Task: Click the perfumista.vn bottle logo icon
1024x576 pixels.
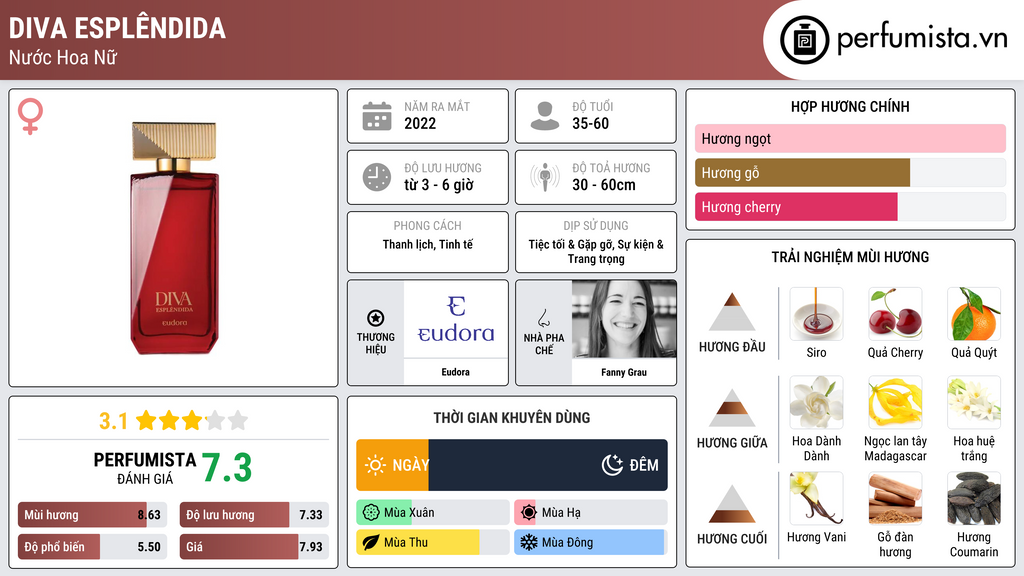Action: 804,40
